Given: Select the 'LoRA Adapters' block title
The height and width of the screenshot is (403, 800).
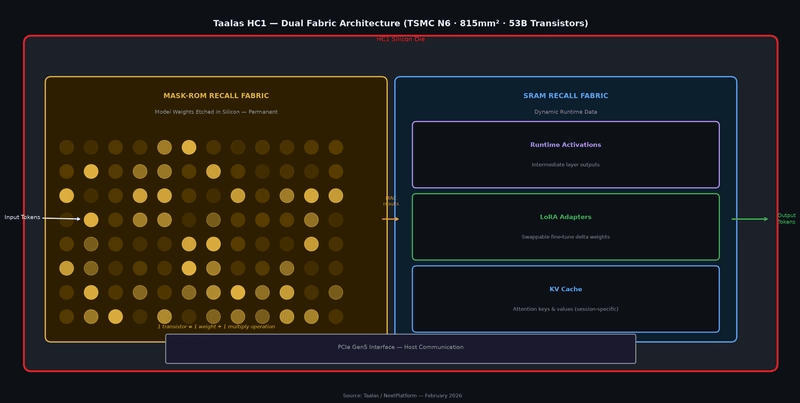Looking at the screenshot, I should tap(565, 217).
